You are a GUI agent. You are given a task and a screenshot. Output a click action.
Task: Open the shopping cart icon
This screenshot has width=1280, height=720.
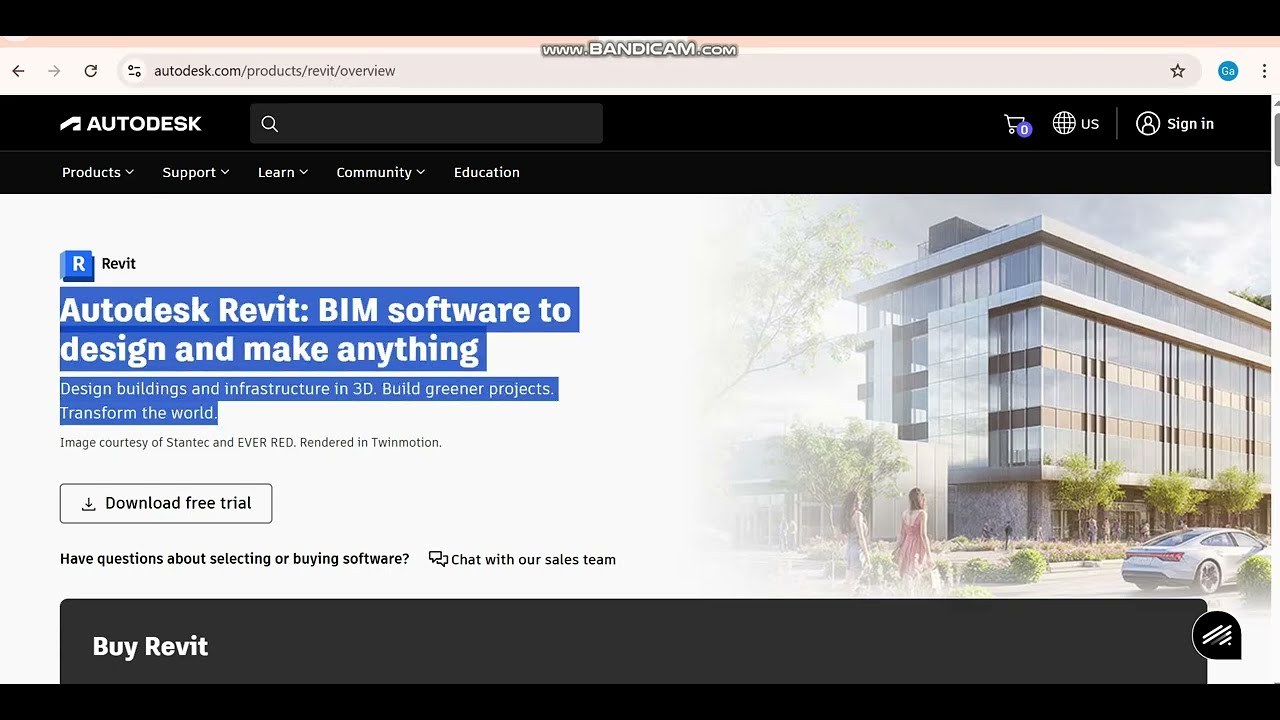1016,124
